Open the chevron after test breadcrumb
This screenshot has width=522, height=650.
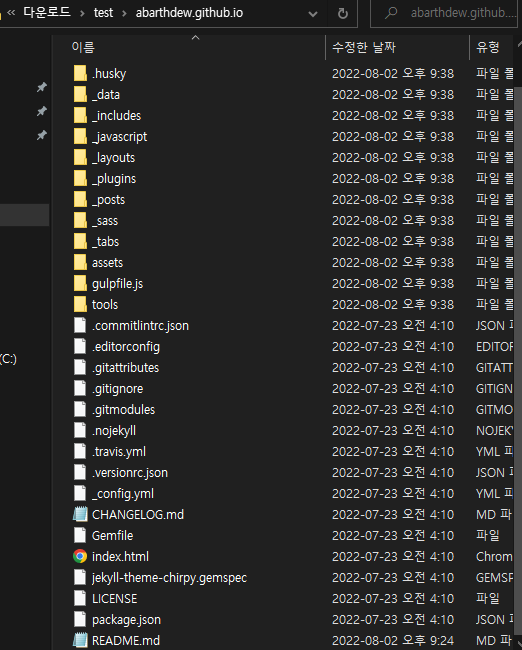(x=124, y=13)
